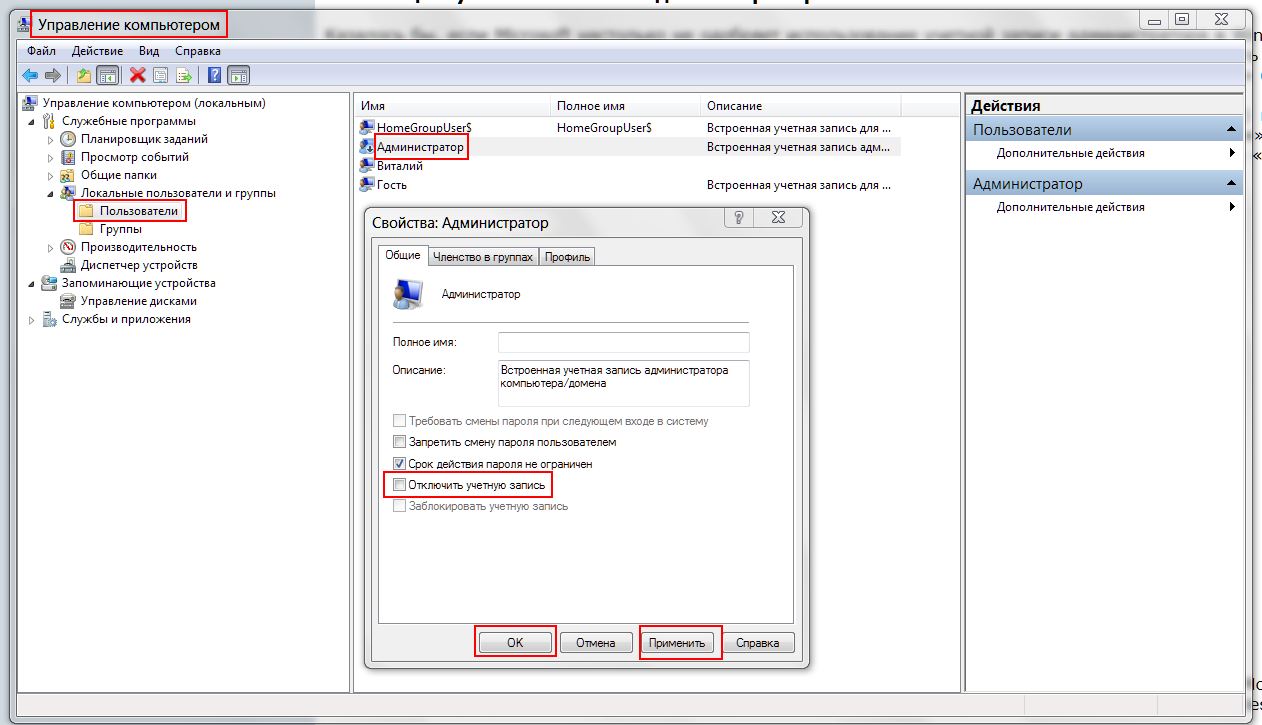The image size is (1262, 725).
Task: Click the Properties toolbar icon
Action: tap(160, 75)
